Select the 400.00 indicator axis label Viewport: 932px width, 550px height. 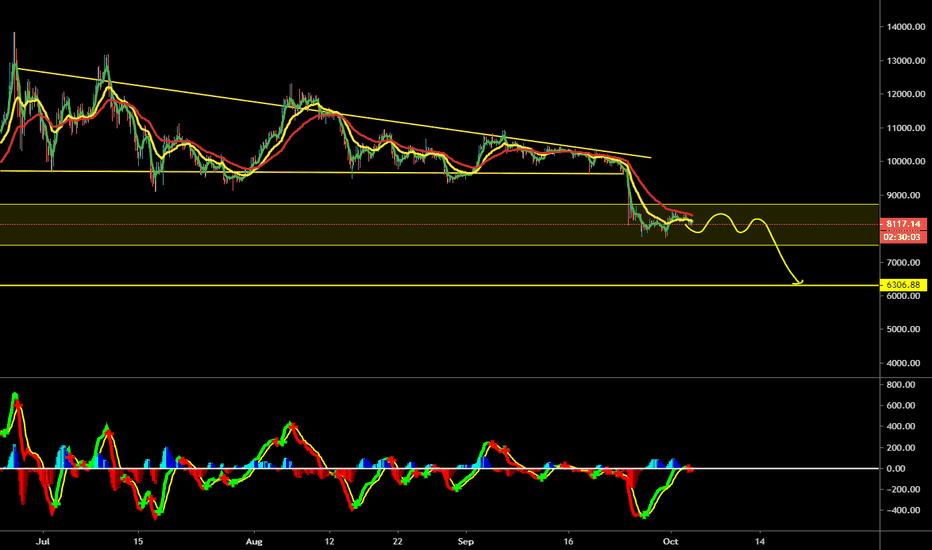click(900, 426)
